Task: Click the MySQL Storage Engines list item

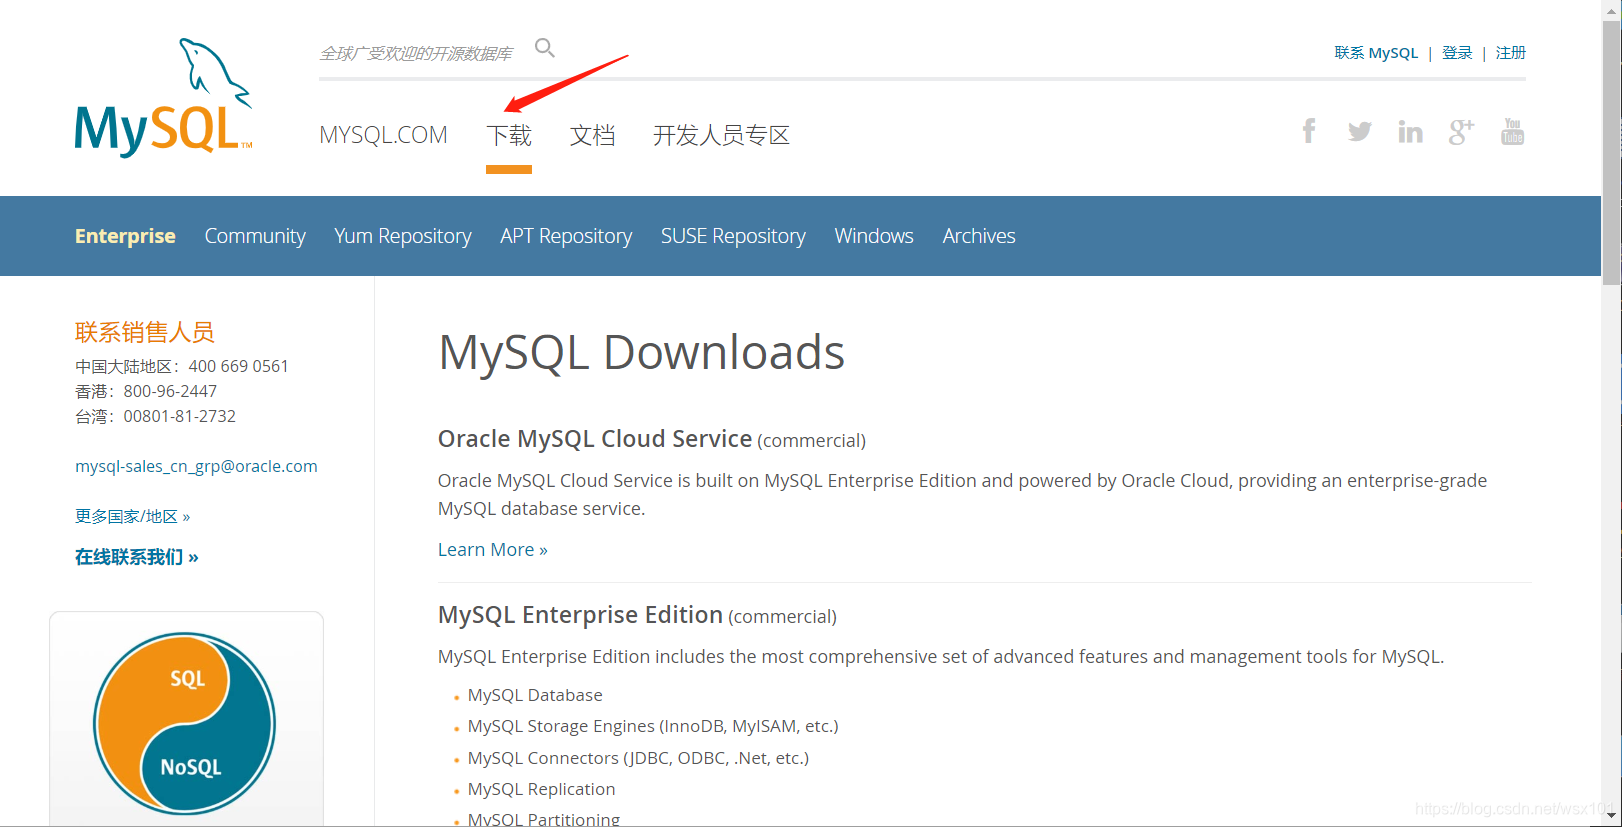Action: (x=653, y=726)
